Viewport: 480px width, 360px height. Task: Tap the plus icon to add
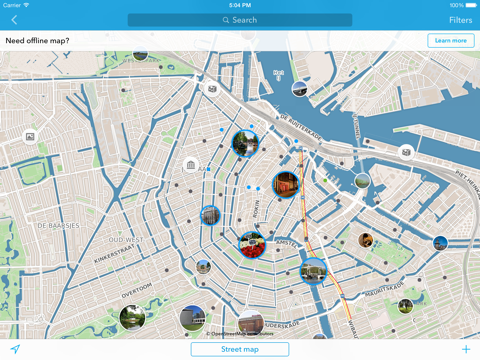pyautogui.click(x=466, y=349)
